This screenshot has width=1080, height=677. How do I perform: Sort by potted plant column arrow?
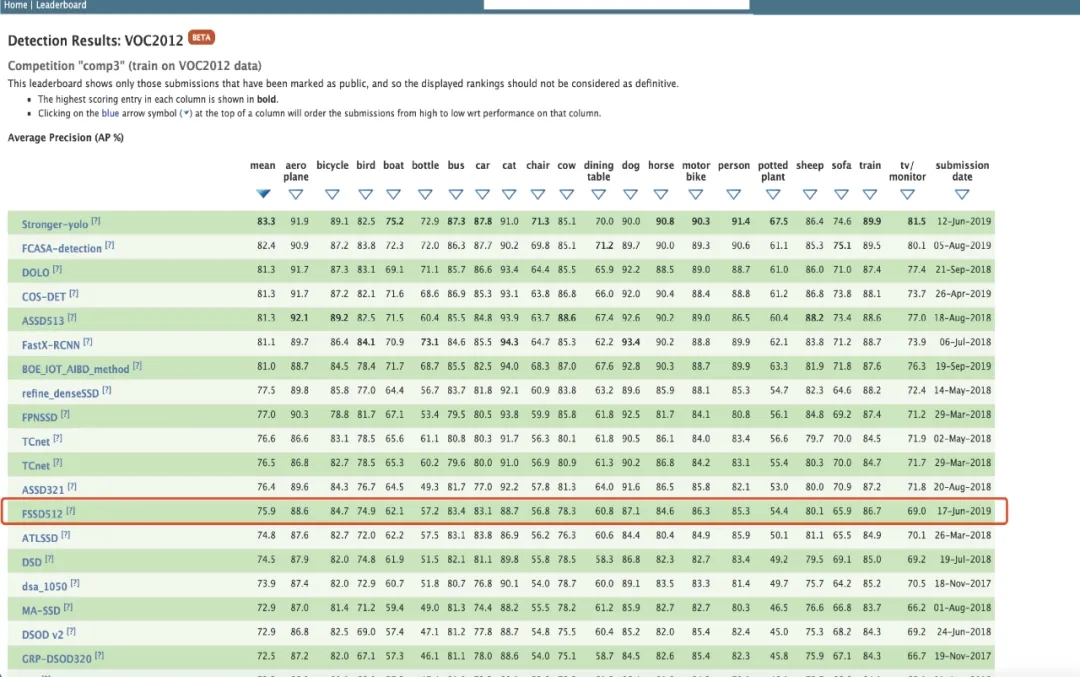772,194
